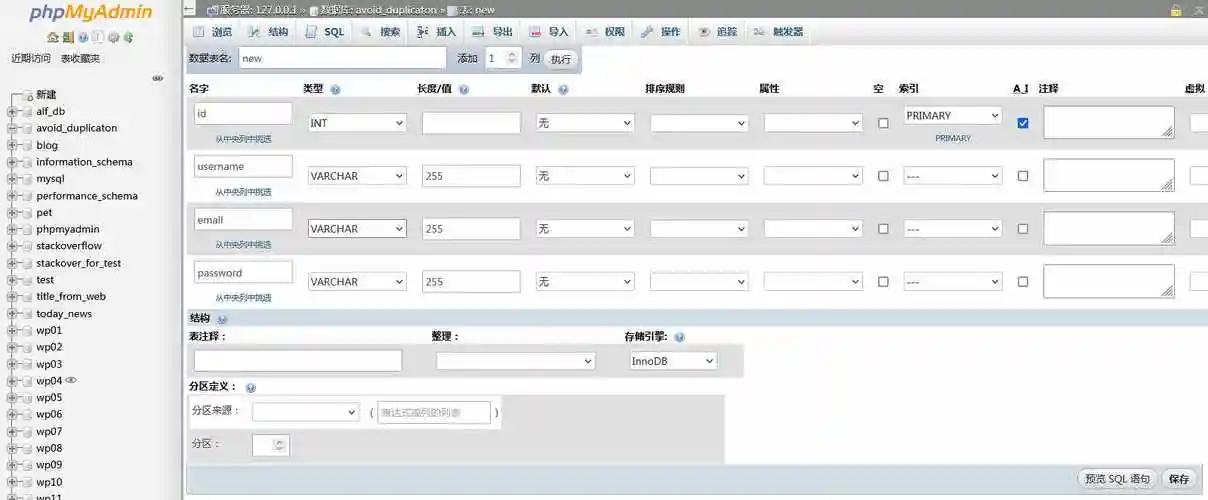
Task: Open the INT type dropdown for id
Action: point(357,123)
